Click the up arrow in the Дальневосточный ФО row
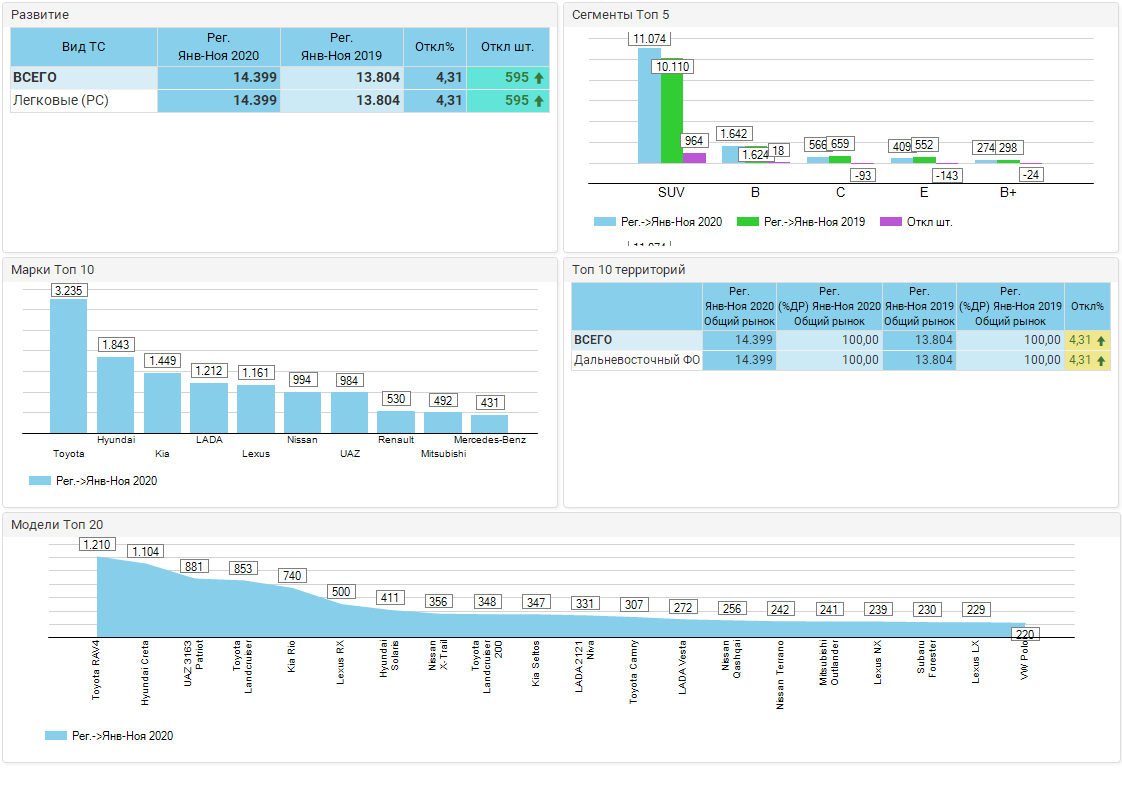 click(1101, 361)
